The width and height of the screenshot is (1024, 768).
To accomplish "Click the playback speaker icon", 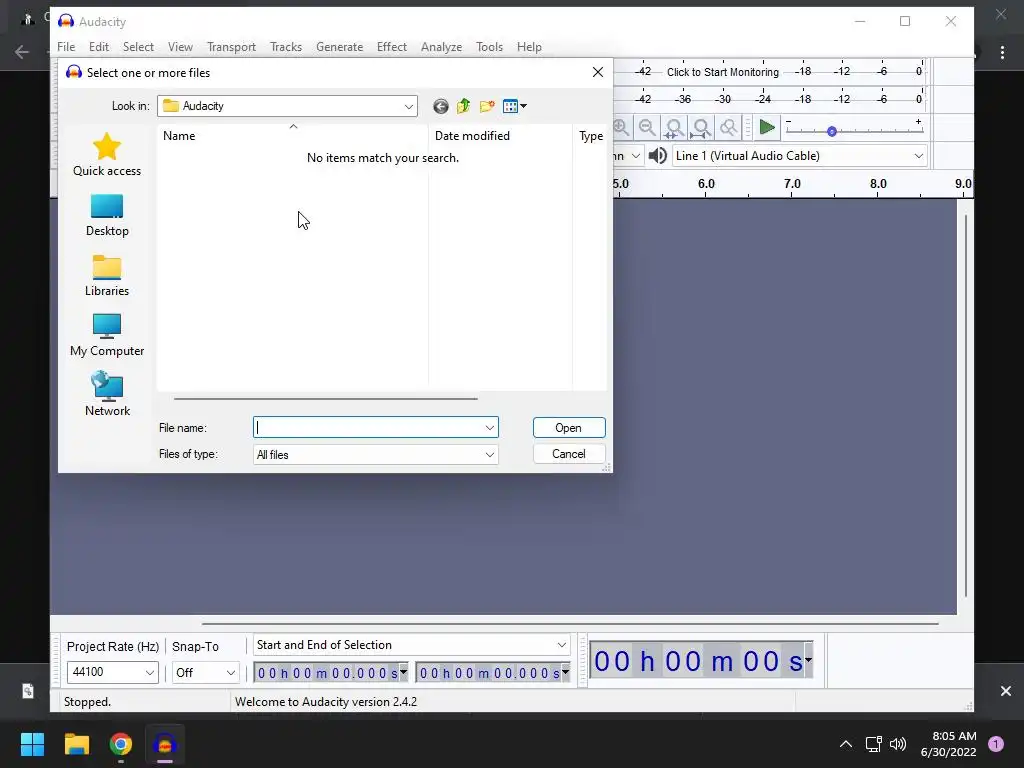I will point(657,156).
